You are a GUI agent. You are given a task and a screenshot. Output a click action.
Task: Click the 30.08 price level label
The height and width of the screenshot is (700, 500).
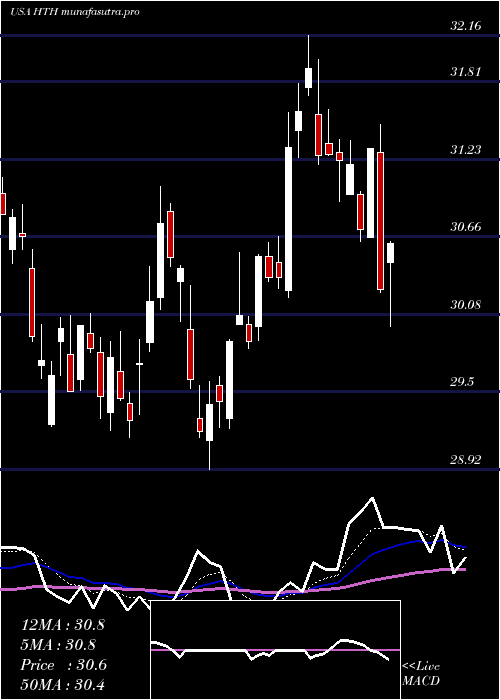pos(466,305)
